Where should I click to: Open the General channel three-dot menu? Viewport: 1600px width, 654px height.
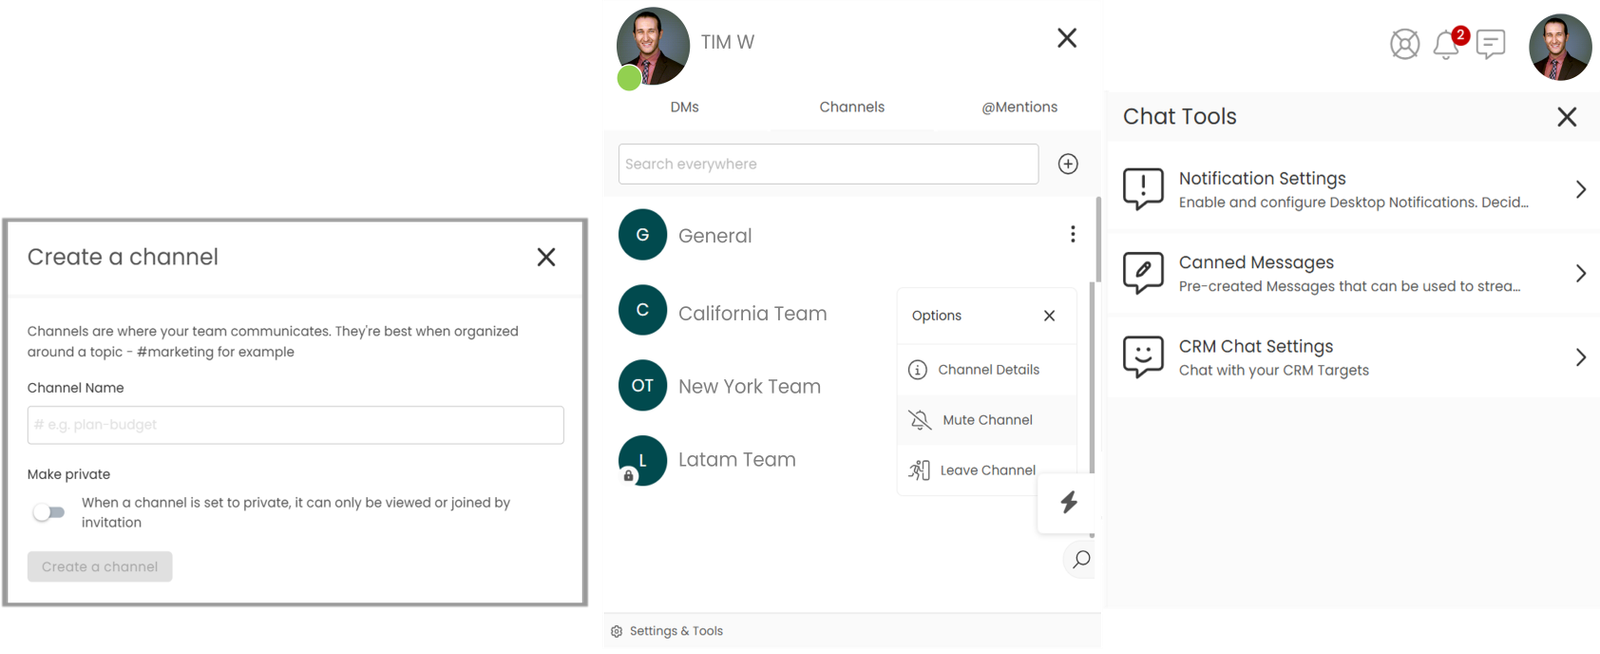(1073, 234)
